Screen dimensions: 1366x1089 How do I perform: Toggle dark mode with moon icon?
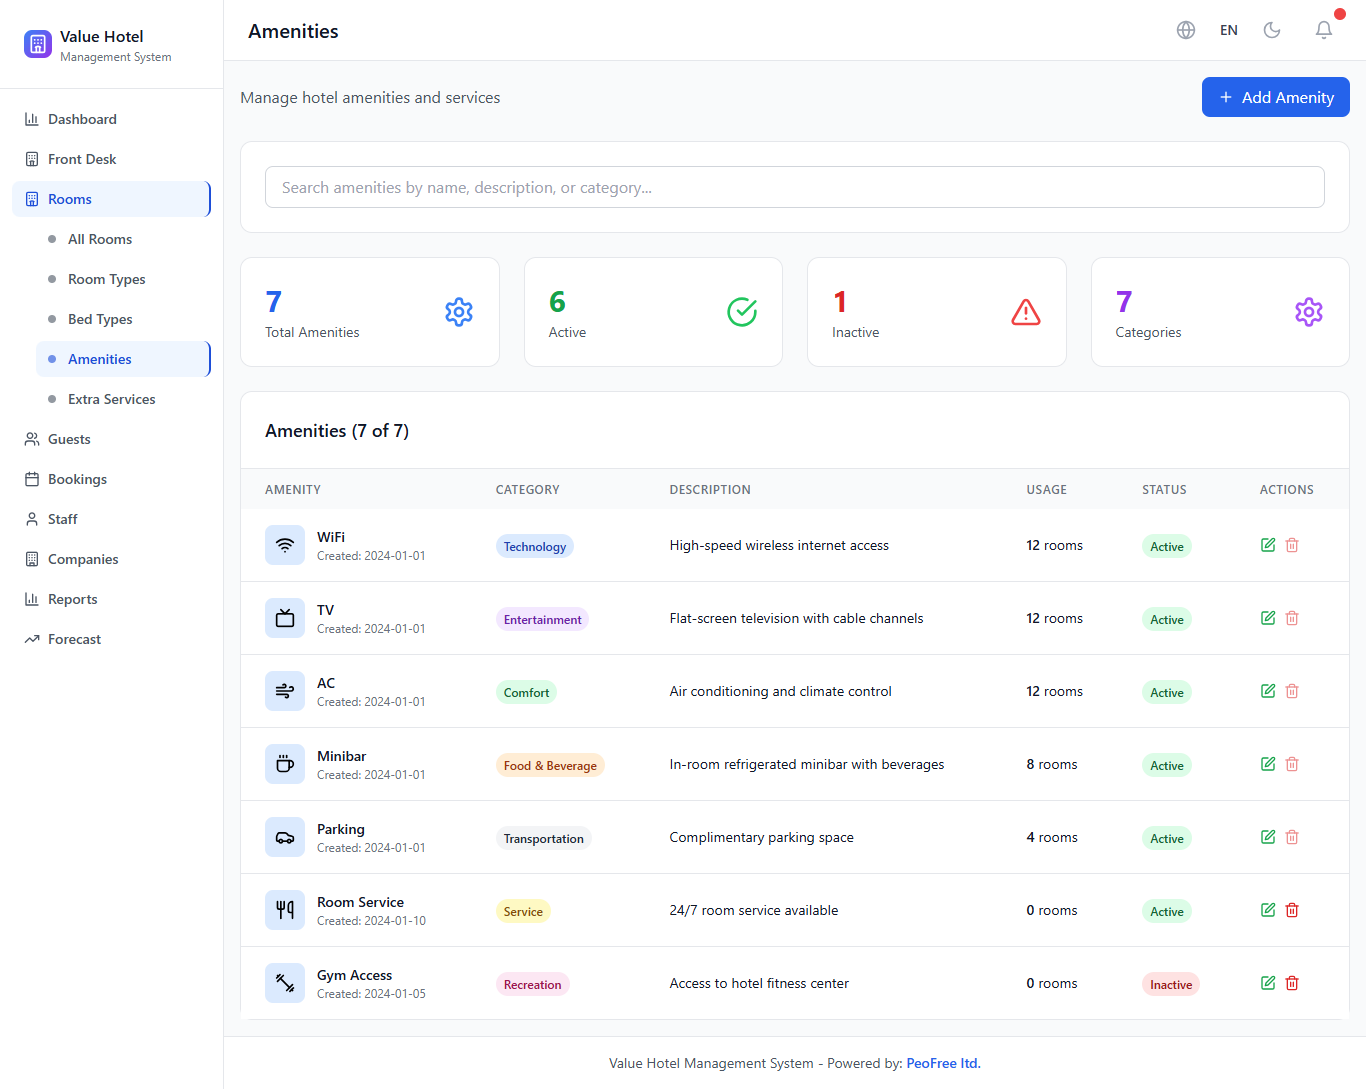click(1272, 30)
